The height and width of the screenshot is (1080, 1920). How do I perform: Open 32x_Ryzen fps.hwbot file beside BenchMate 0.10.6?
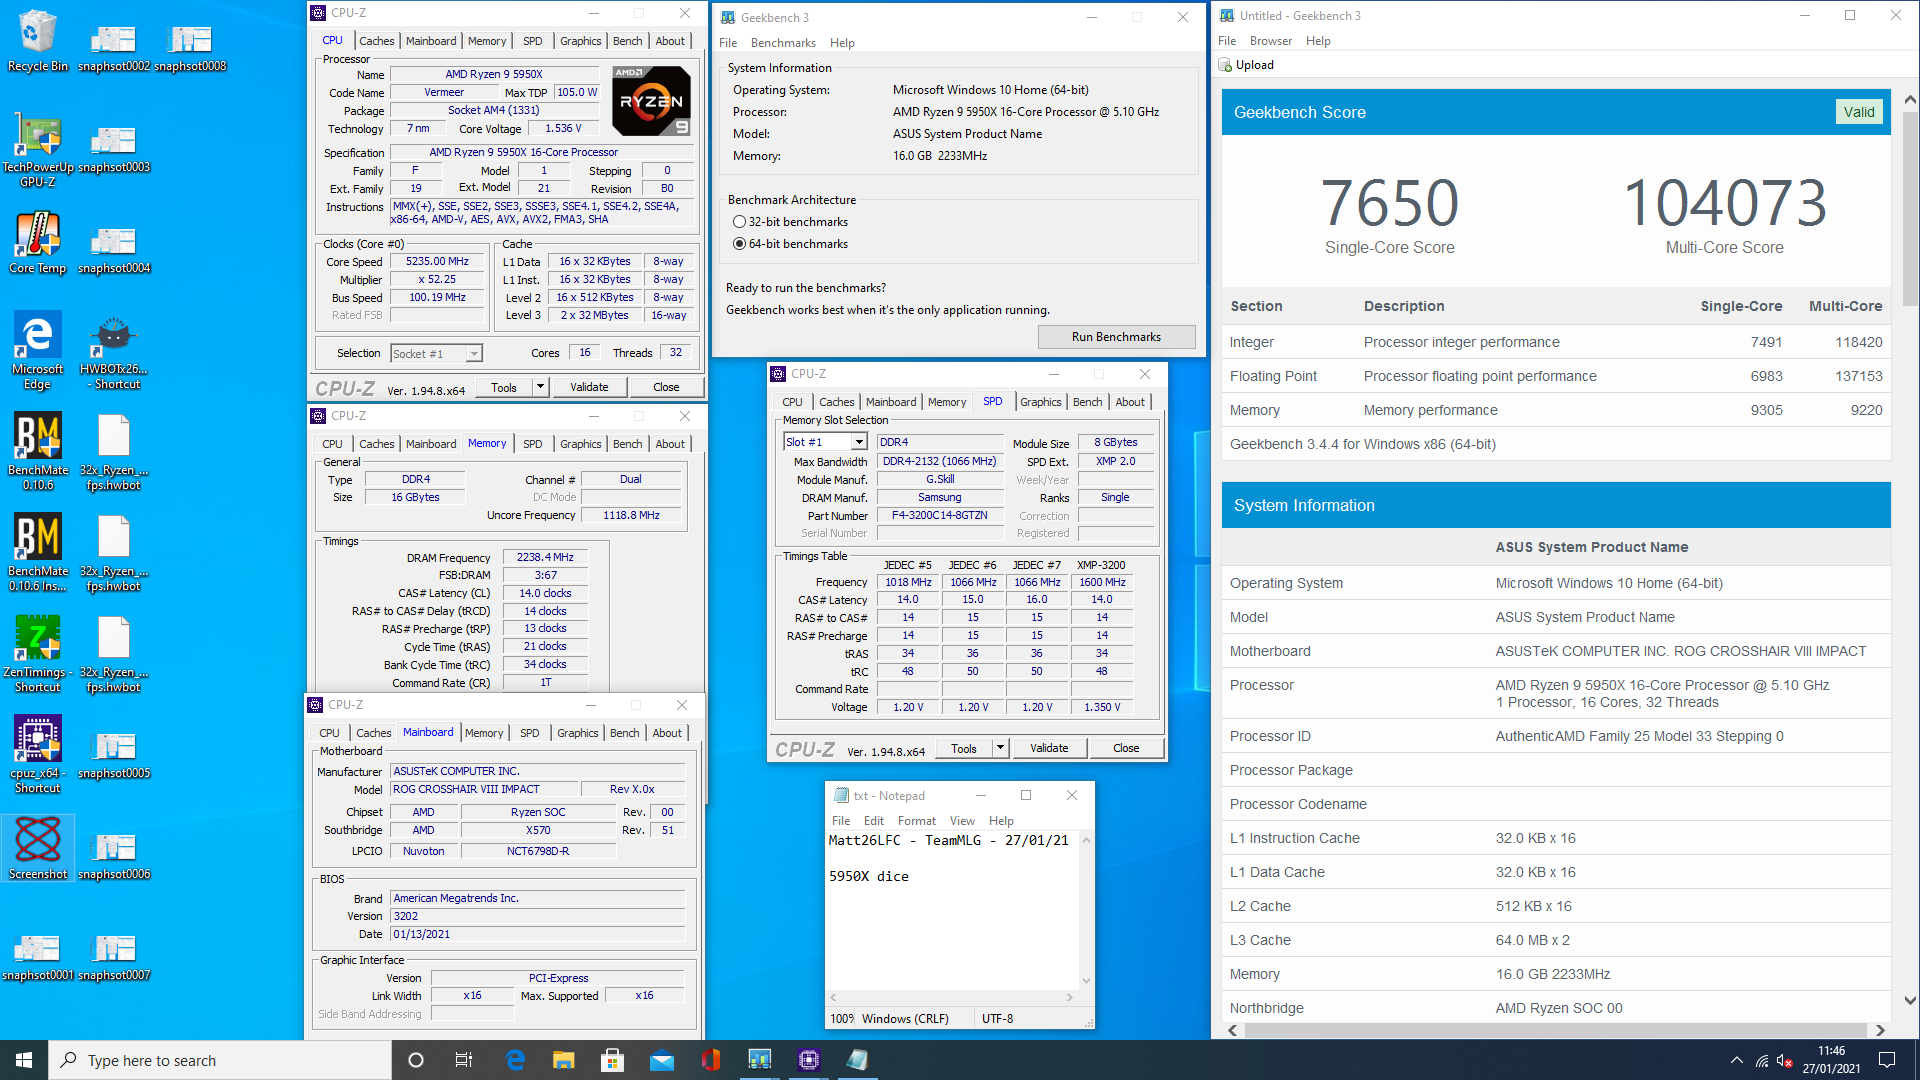coord(113,451)
